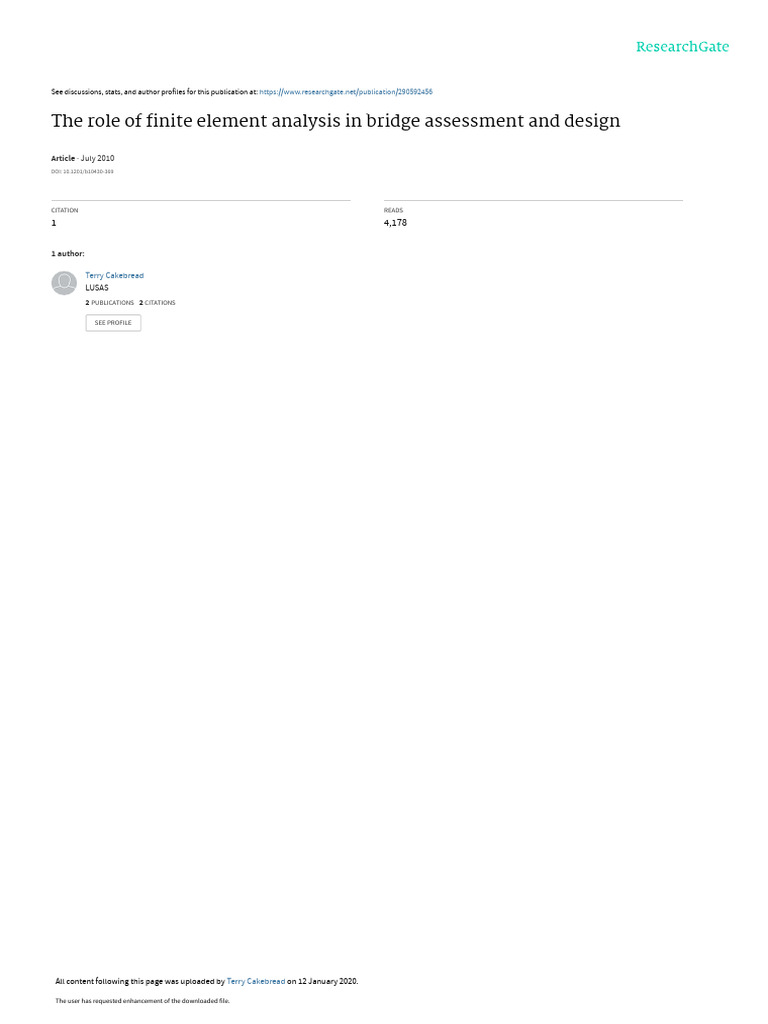Click the LUSAS affiliation text
The height and width of the screenshot is (1024, 768).
(x=97, y=288)
